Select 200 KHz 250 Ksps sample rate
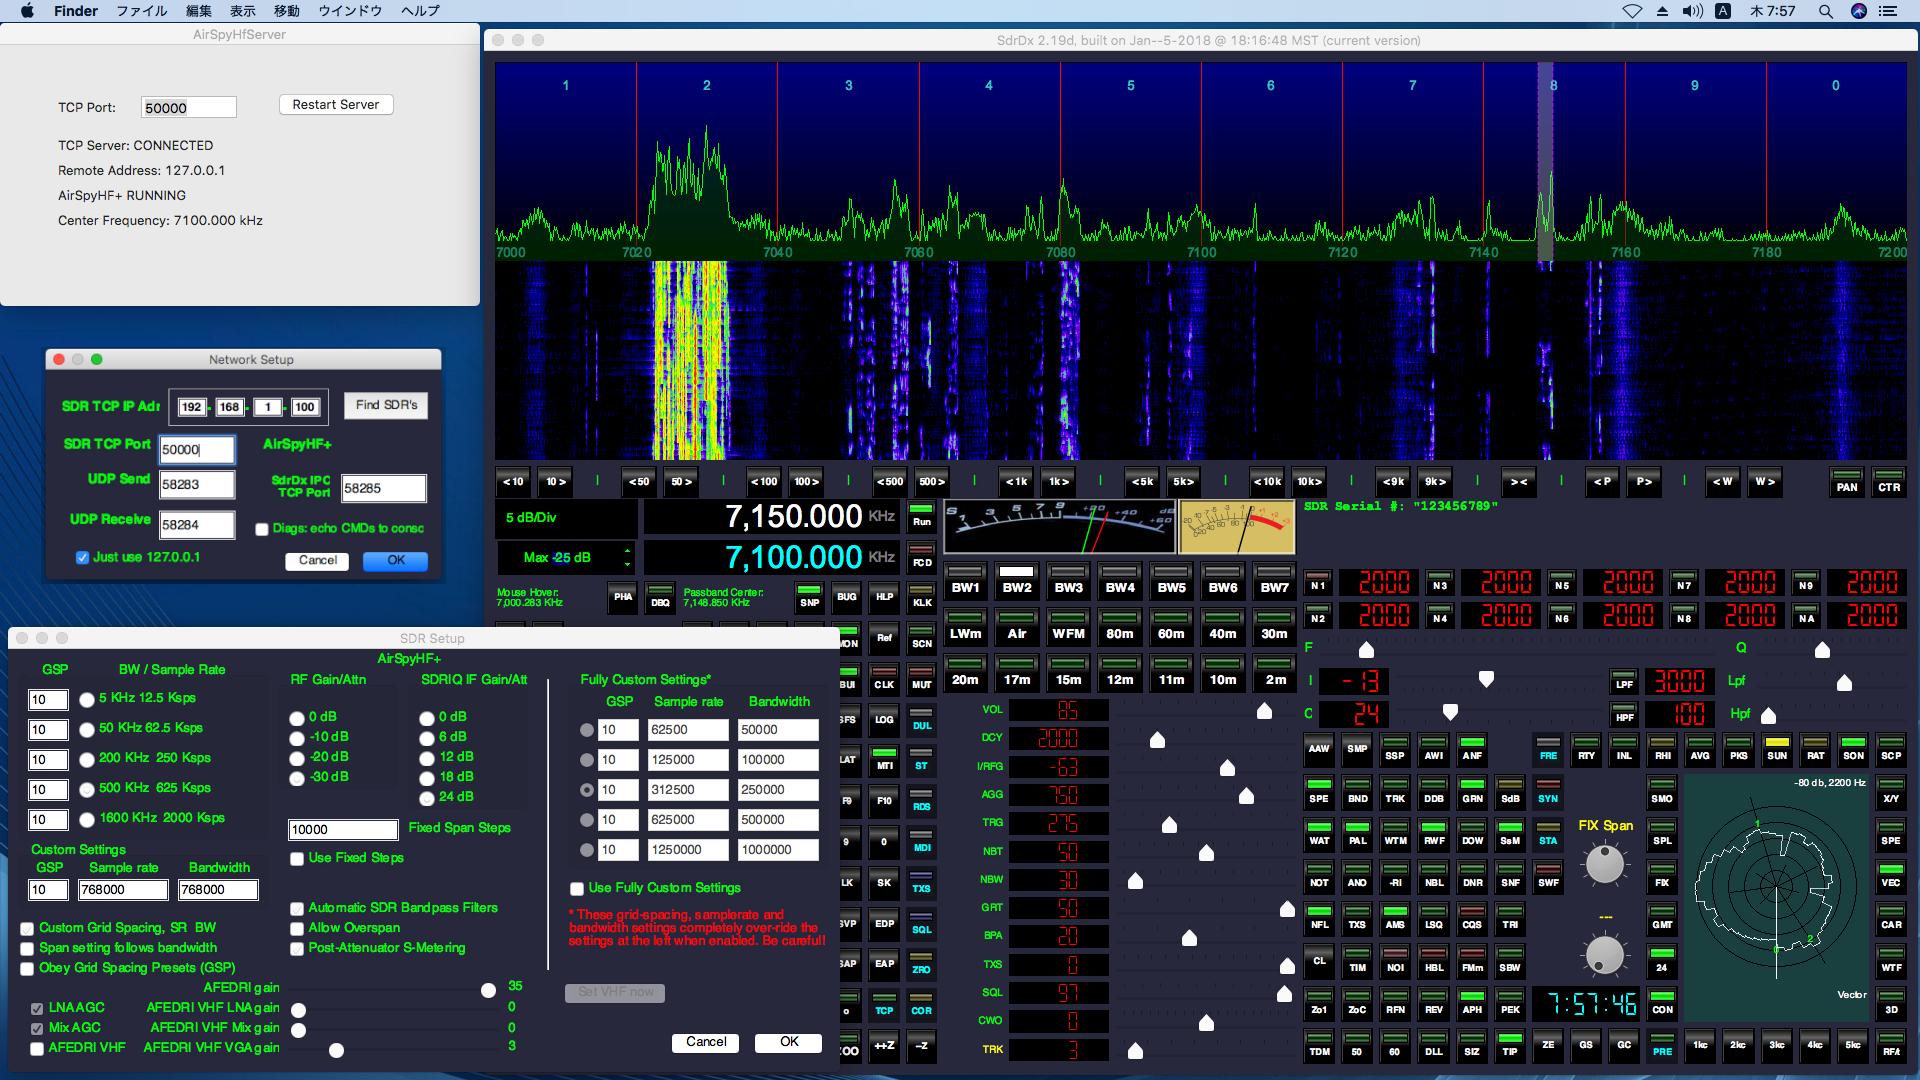Image resolution: width=1920 pixels, height=1080 pixels. [x=87, y=760]
